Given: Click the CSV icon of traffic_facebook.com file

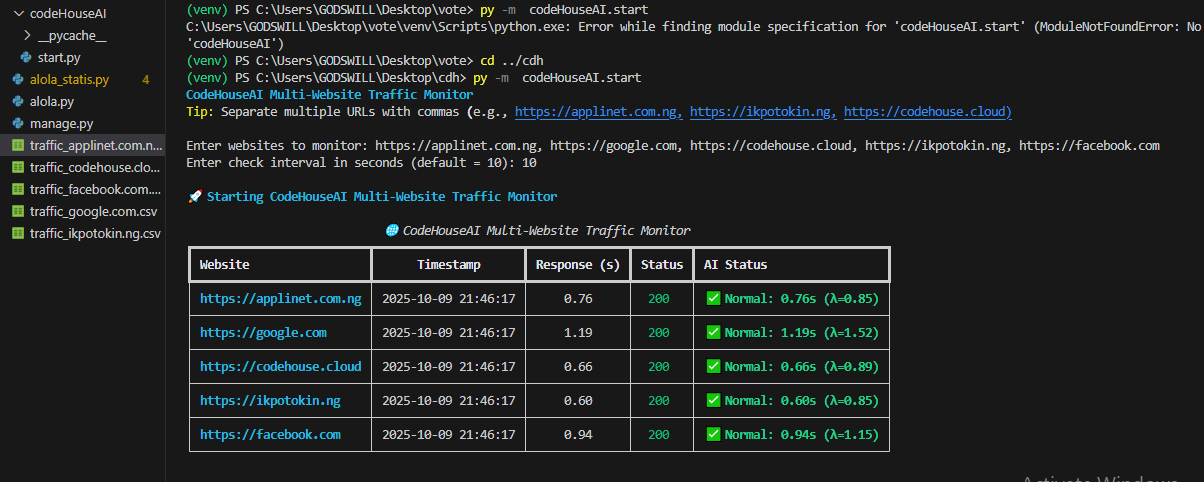Looking at the screenshot, I should coord(19,189).
